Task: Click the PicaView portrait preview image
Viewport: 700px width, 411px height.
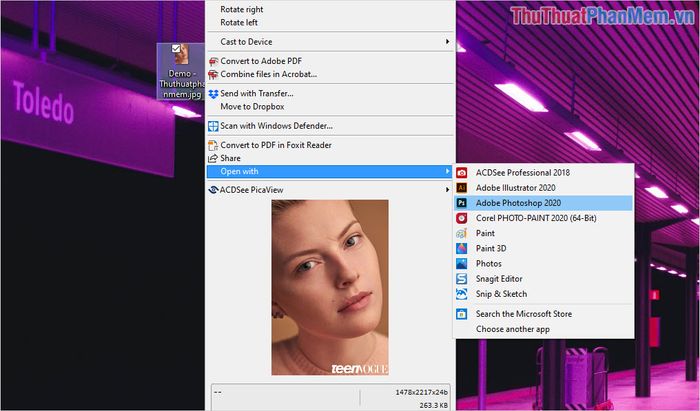Action: pos(330,287)
